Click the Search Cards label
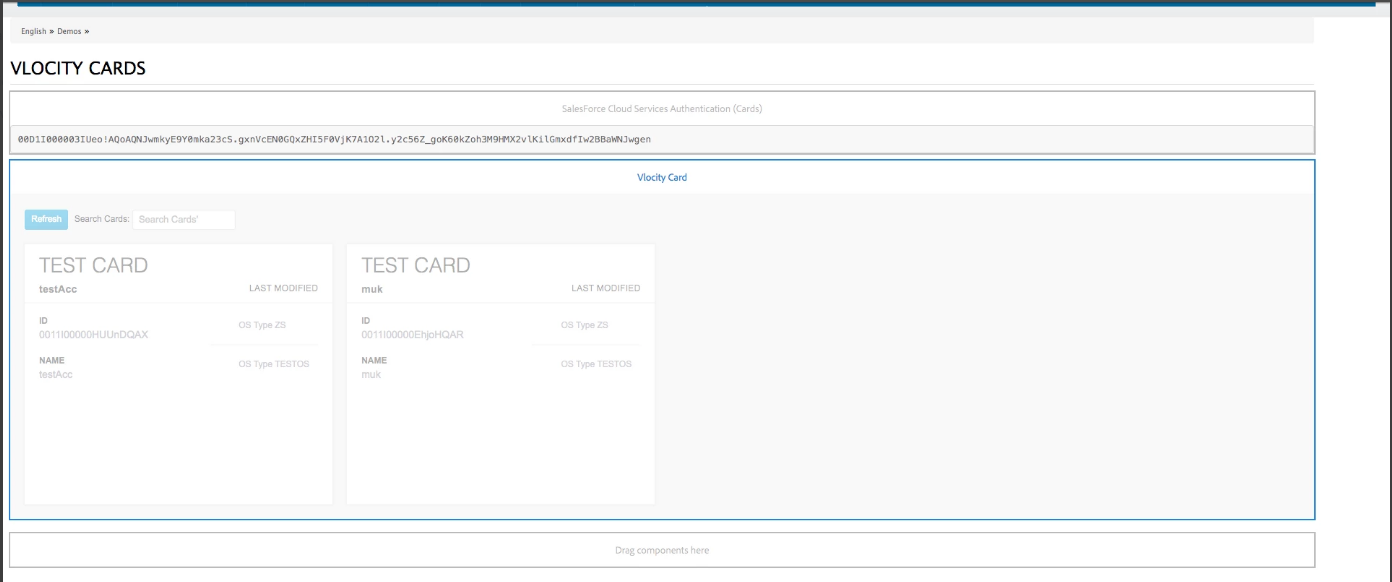 [x=102, y=219]
